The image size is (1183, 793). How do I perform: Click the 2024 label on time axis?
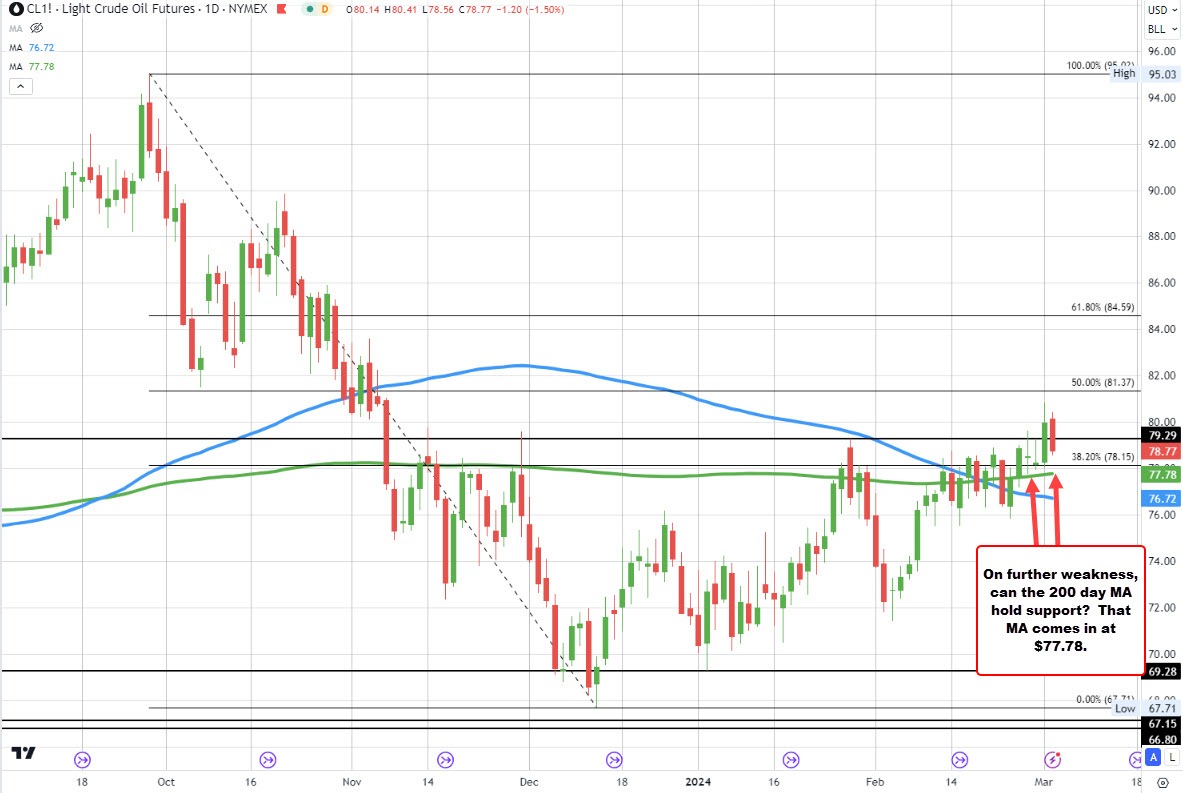(x=698, y=782)
